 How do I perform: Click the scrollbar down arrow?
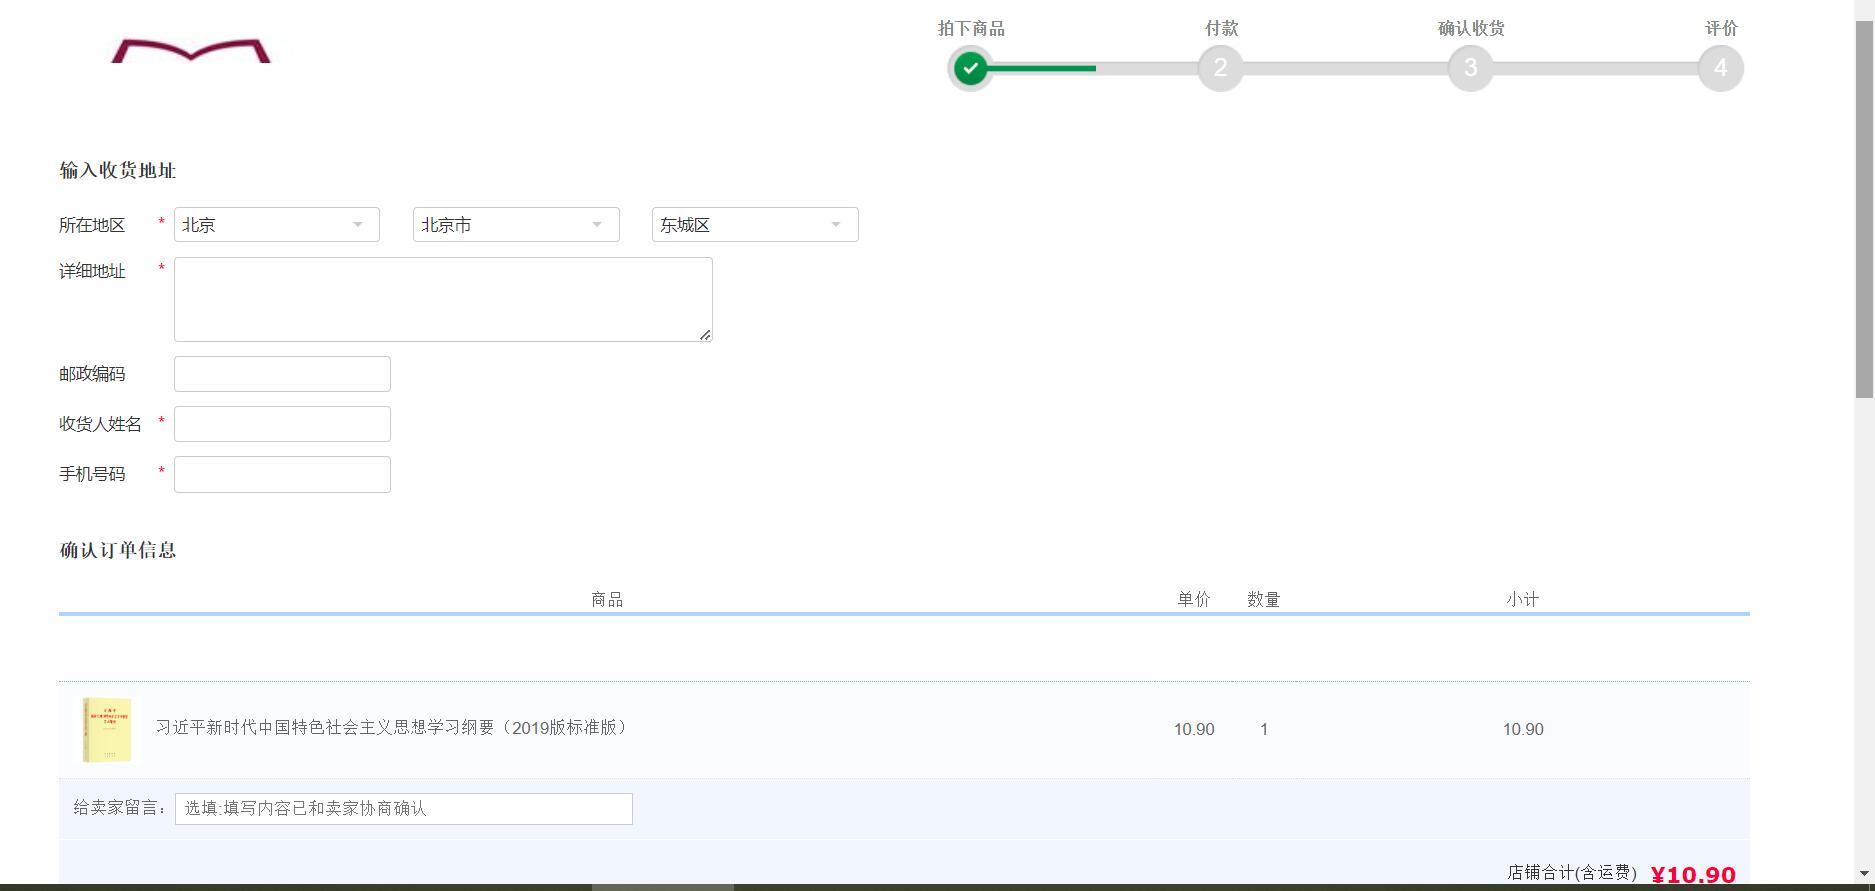pos(1865,874)
